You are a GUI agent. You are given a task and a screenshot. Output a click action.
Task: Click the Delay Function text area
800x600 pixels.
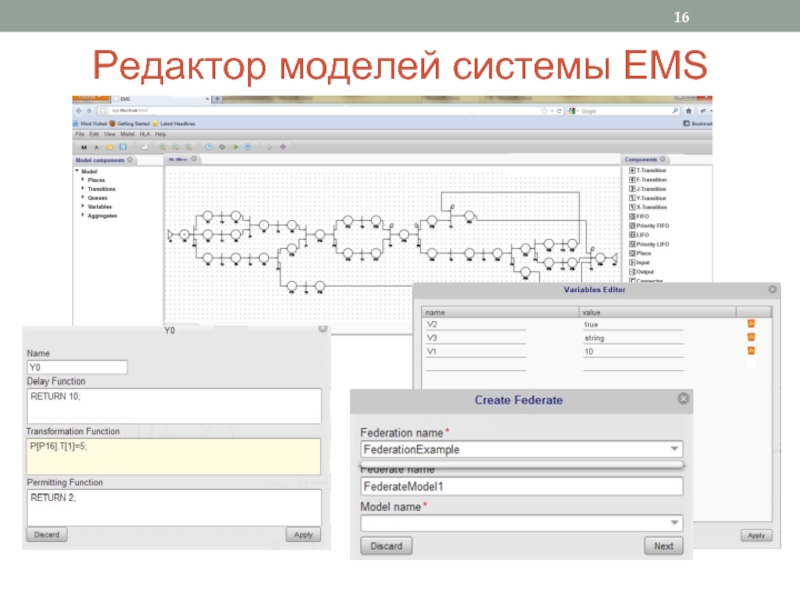coord(174,406)
